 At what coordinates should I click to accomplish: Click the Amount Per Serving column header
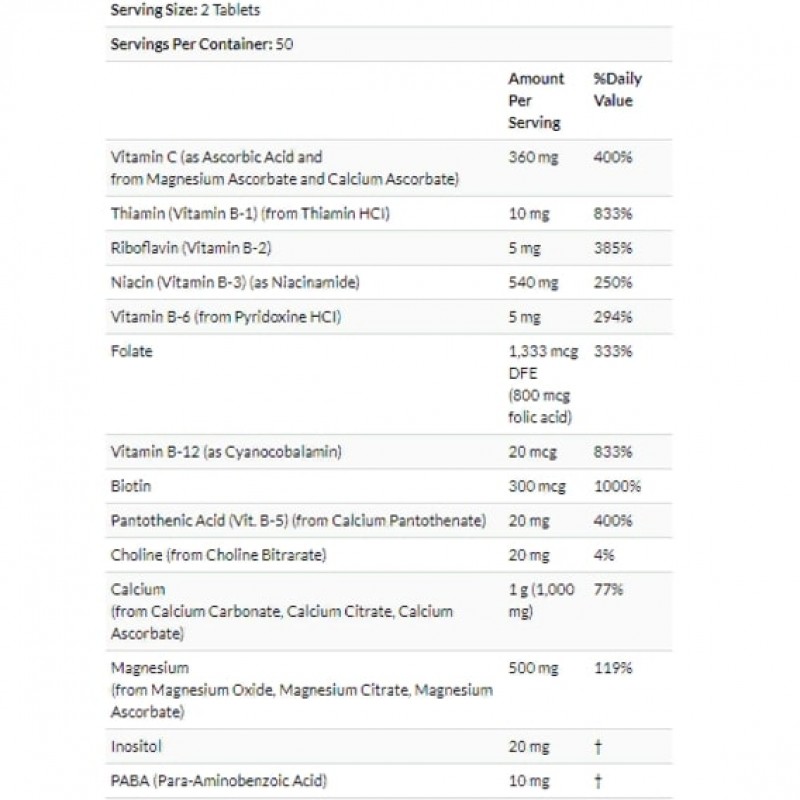pyautogui.click(x=536, y=100)
